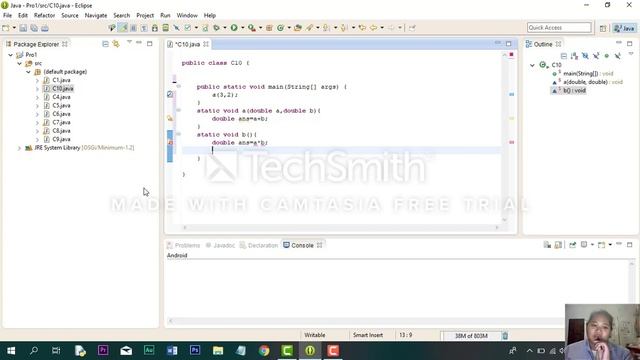Click the Run Garbage Collector trash icon
The width and height of the screenshot is (640, 360).
coord(505,336)
